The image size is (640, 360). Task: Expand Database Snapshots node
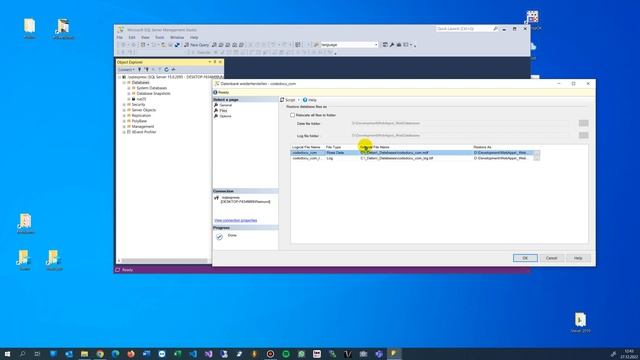coord(129,93)
